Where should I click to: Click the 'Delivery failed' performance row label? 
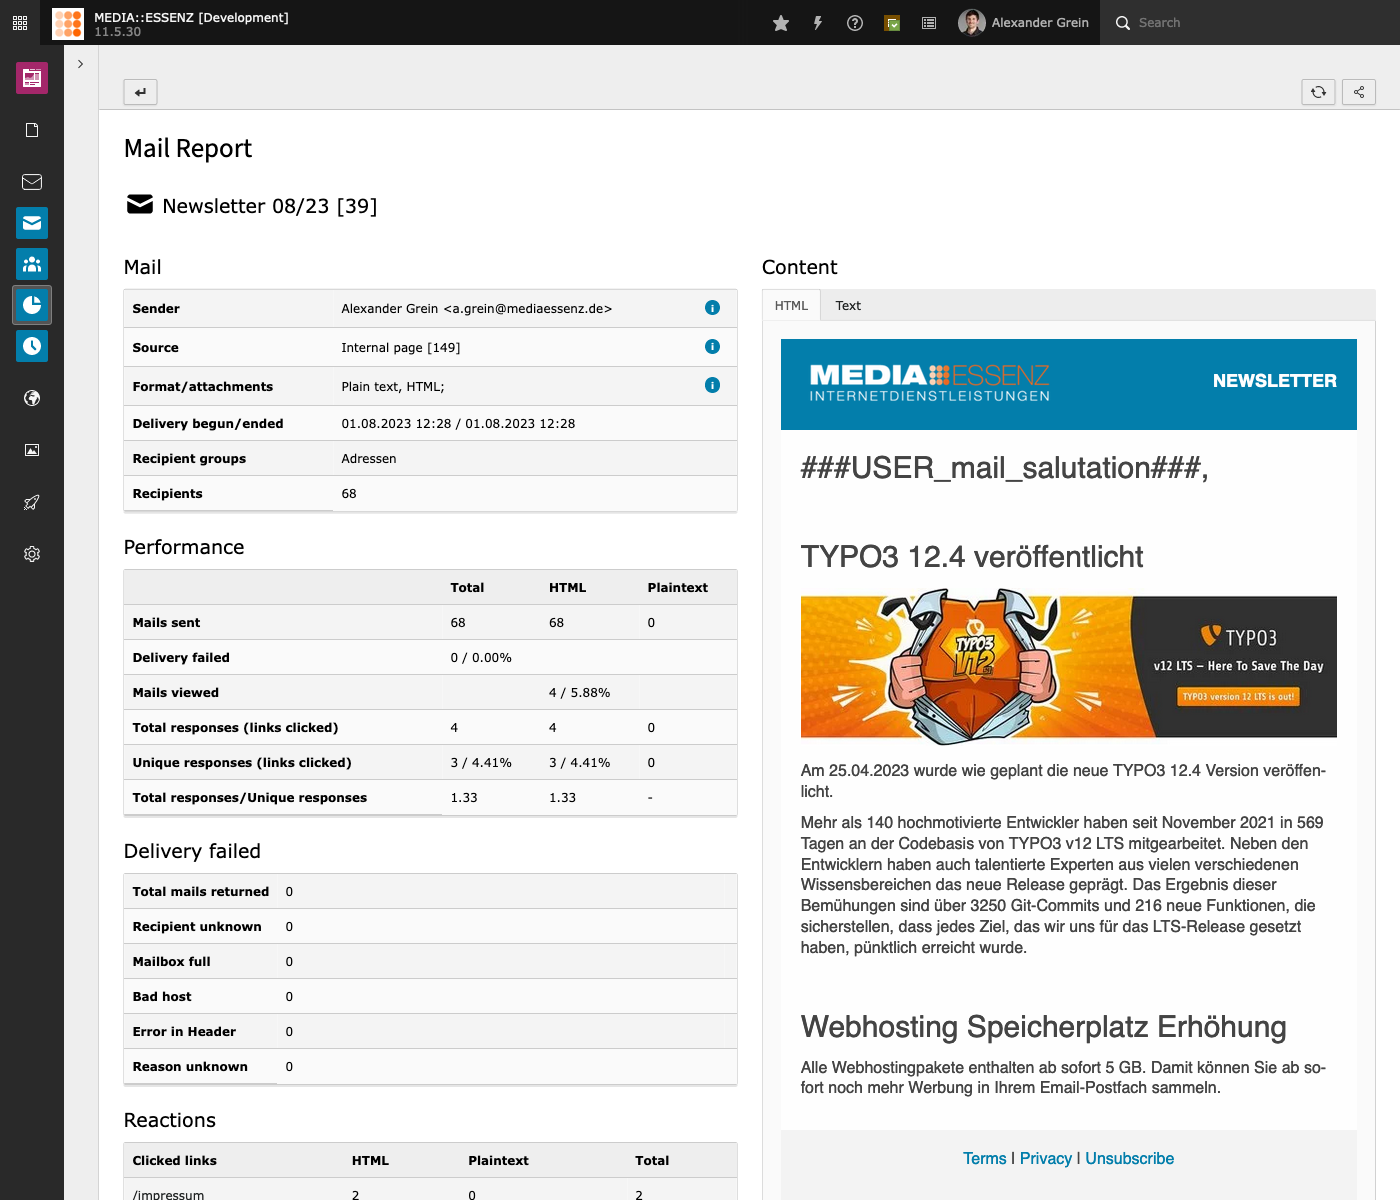(181, 658)
